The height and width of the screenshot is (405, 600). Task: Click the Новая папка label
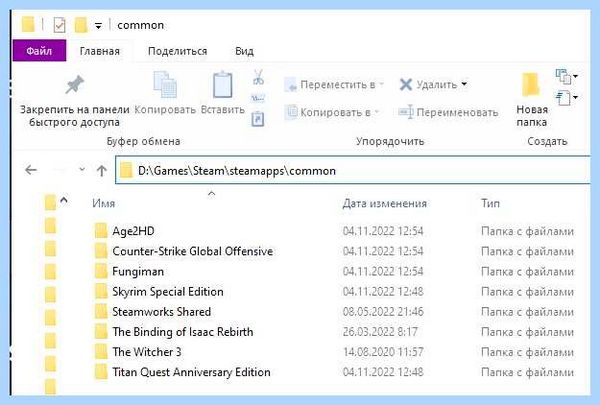[532, 116]
